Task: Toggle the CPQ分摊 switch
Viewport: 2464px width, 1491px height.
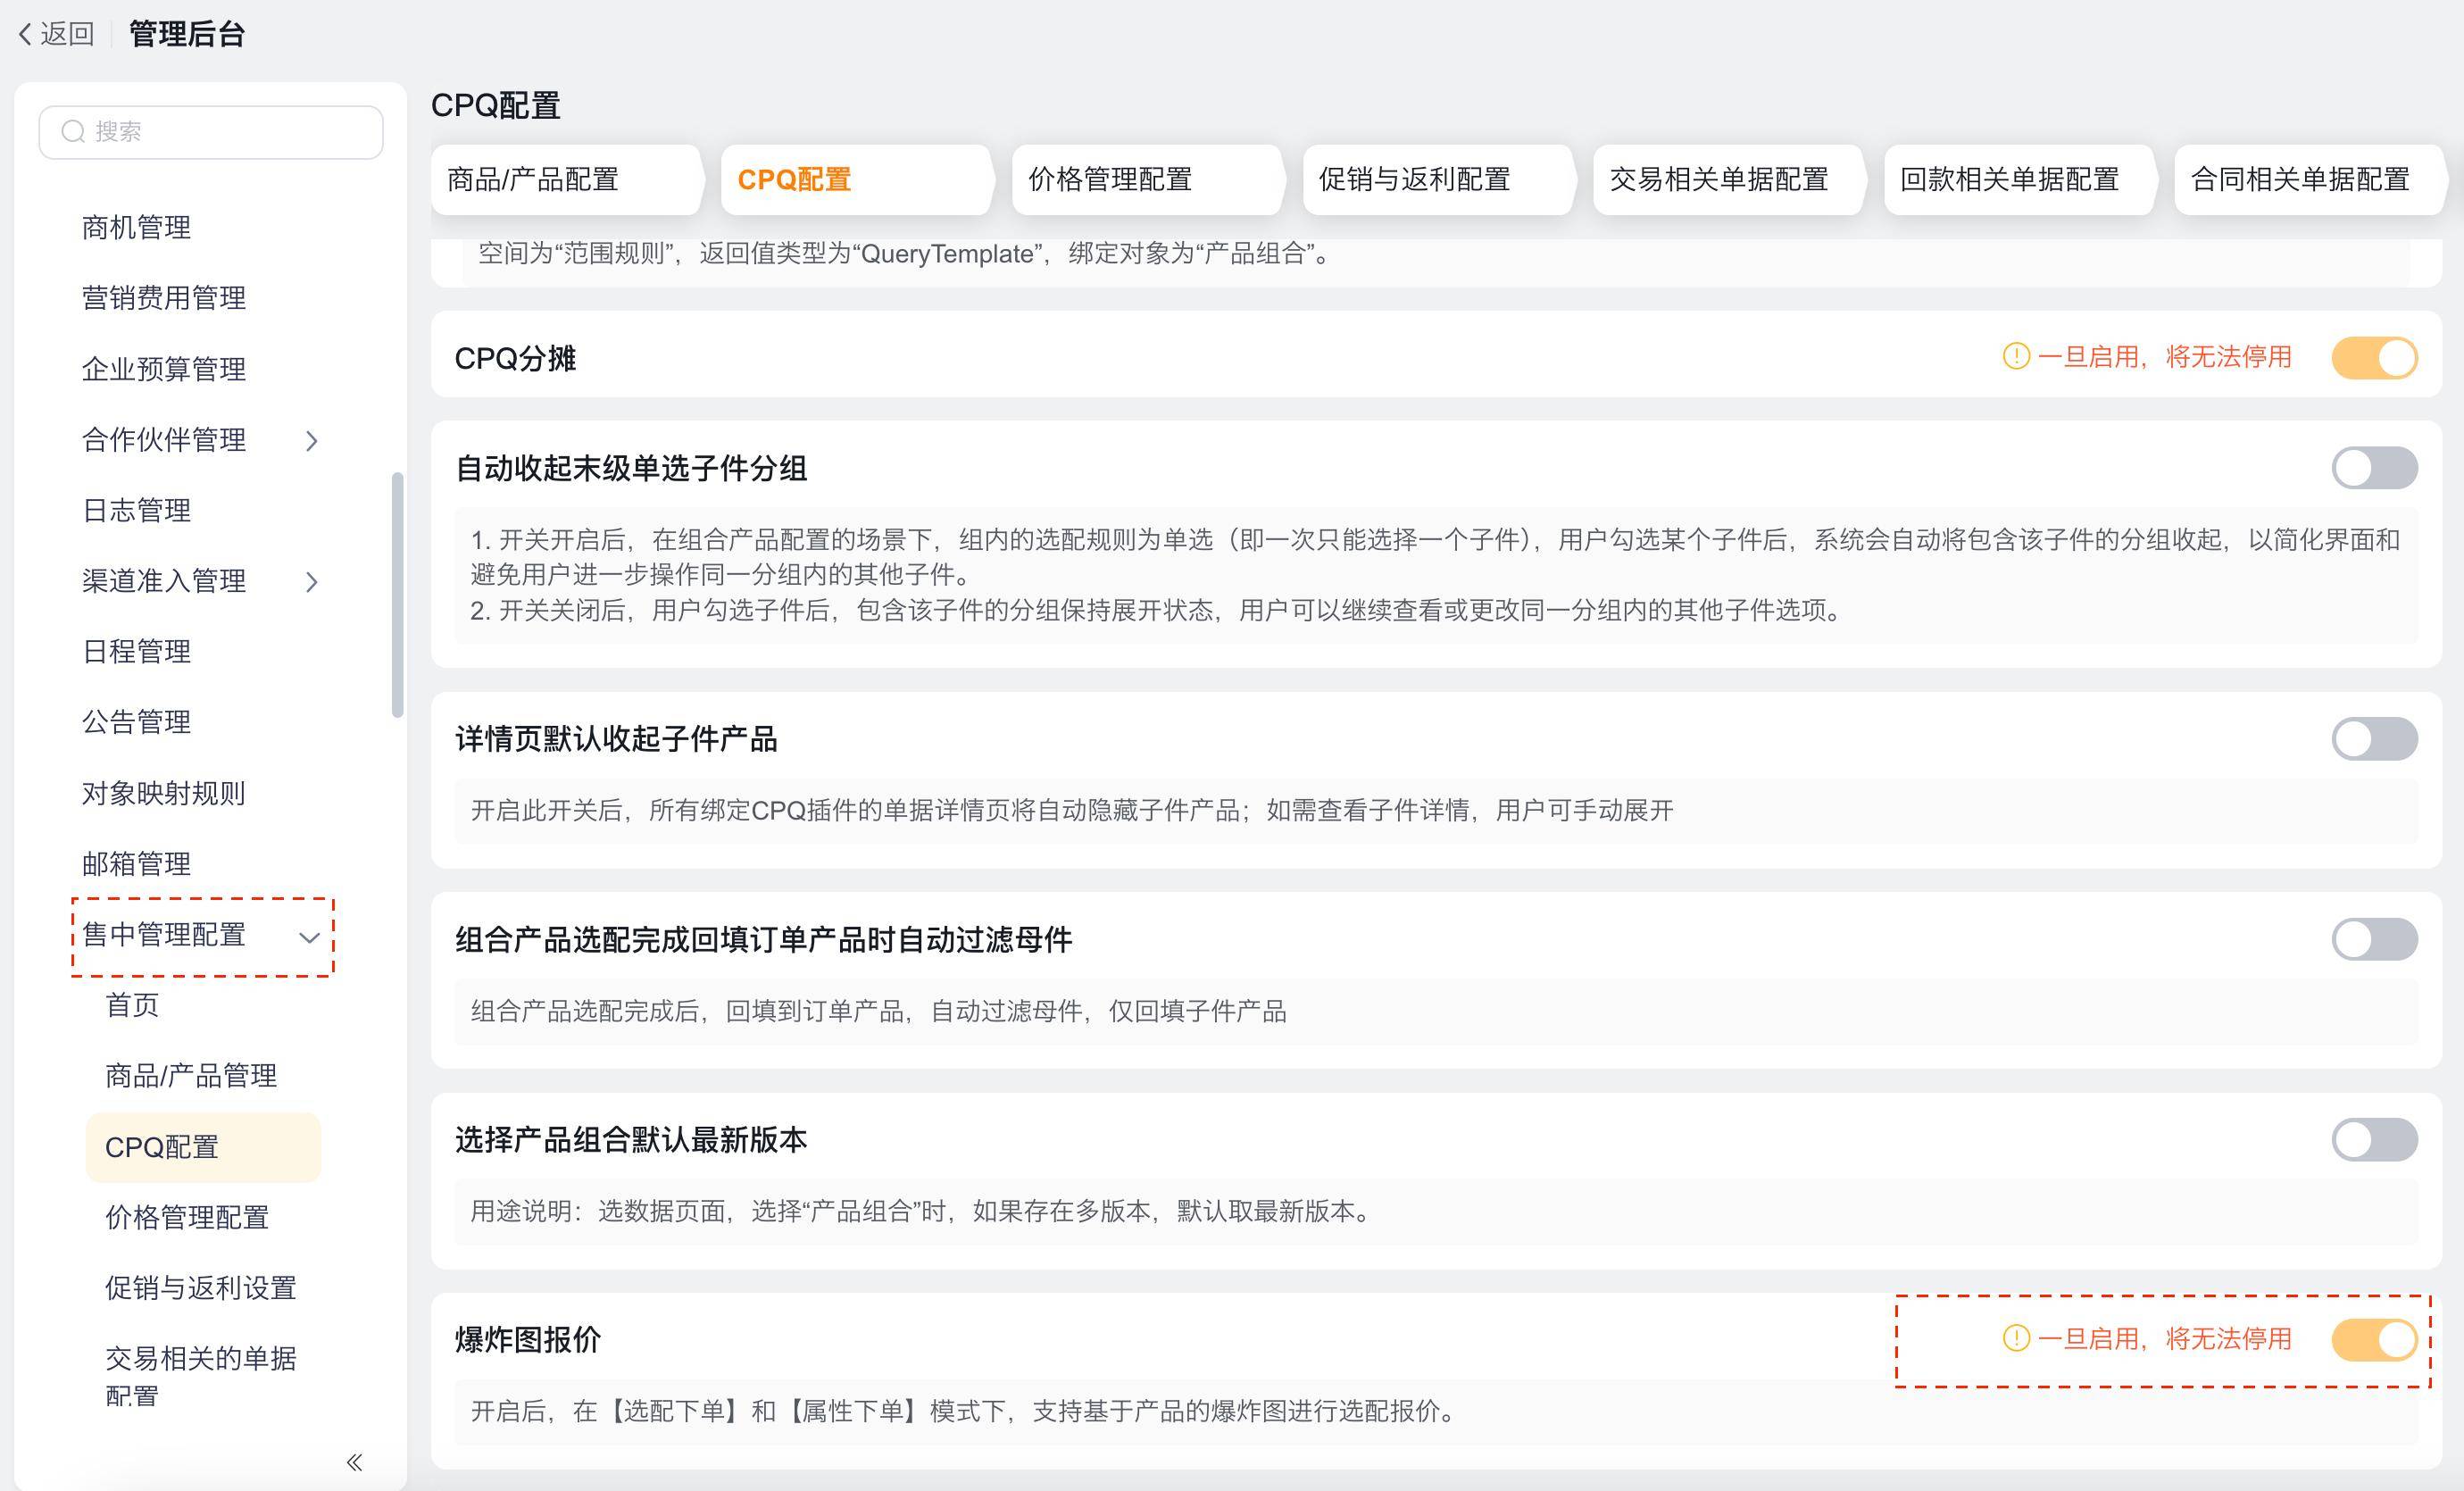Action: 2374,358
